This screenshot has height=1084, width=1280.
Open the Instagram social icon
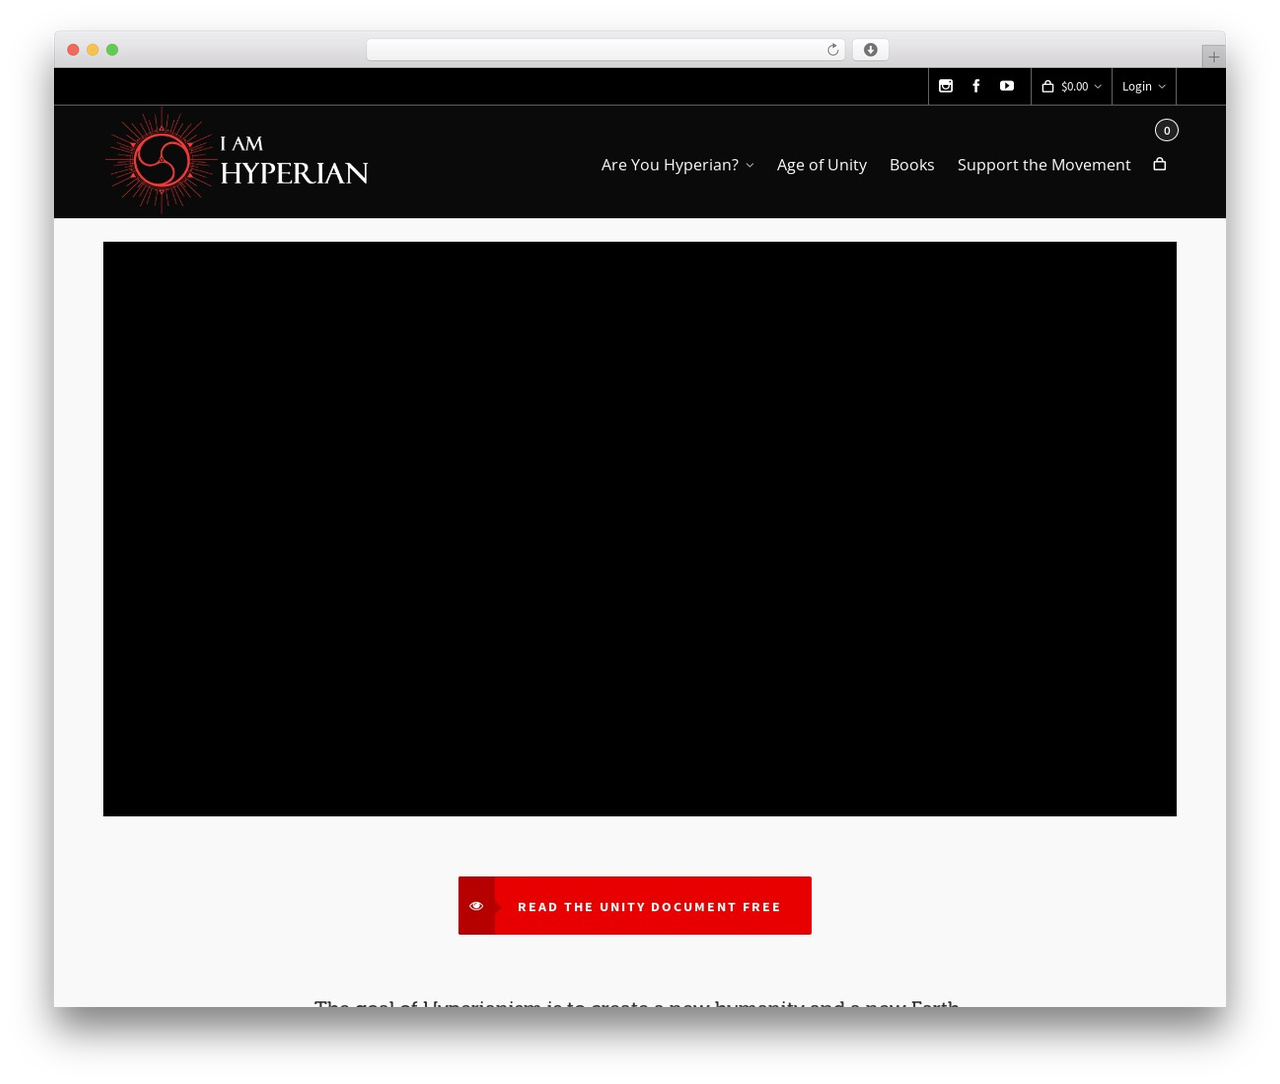click(946, 86)
